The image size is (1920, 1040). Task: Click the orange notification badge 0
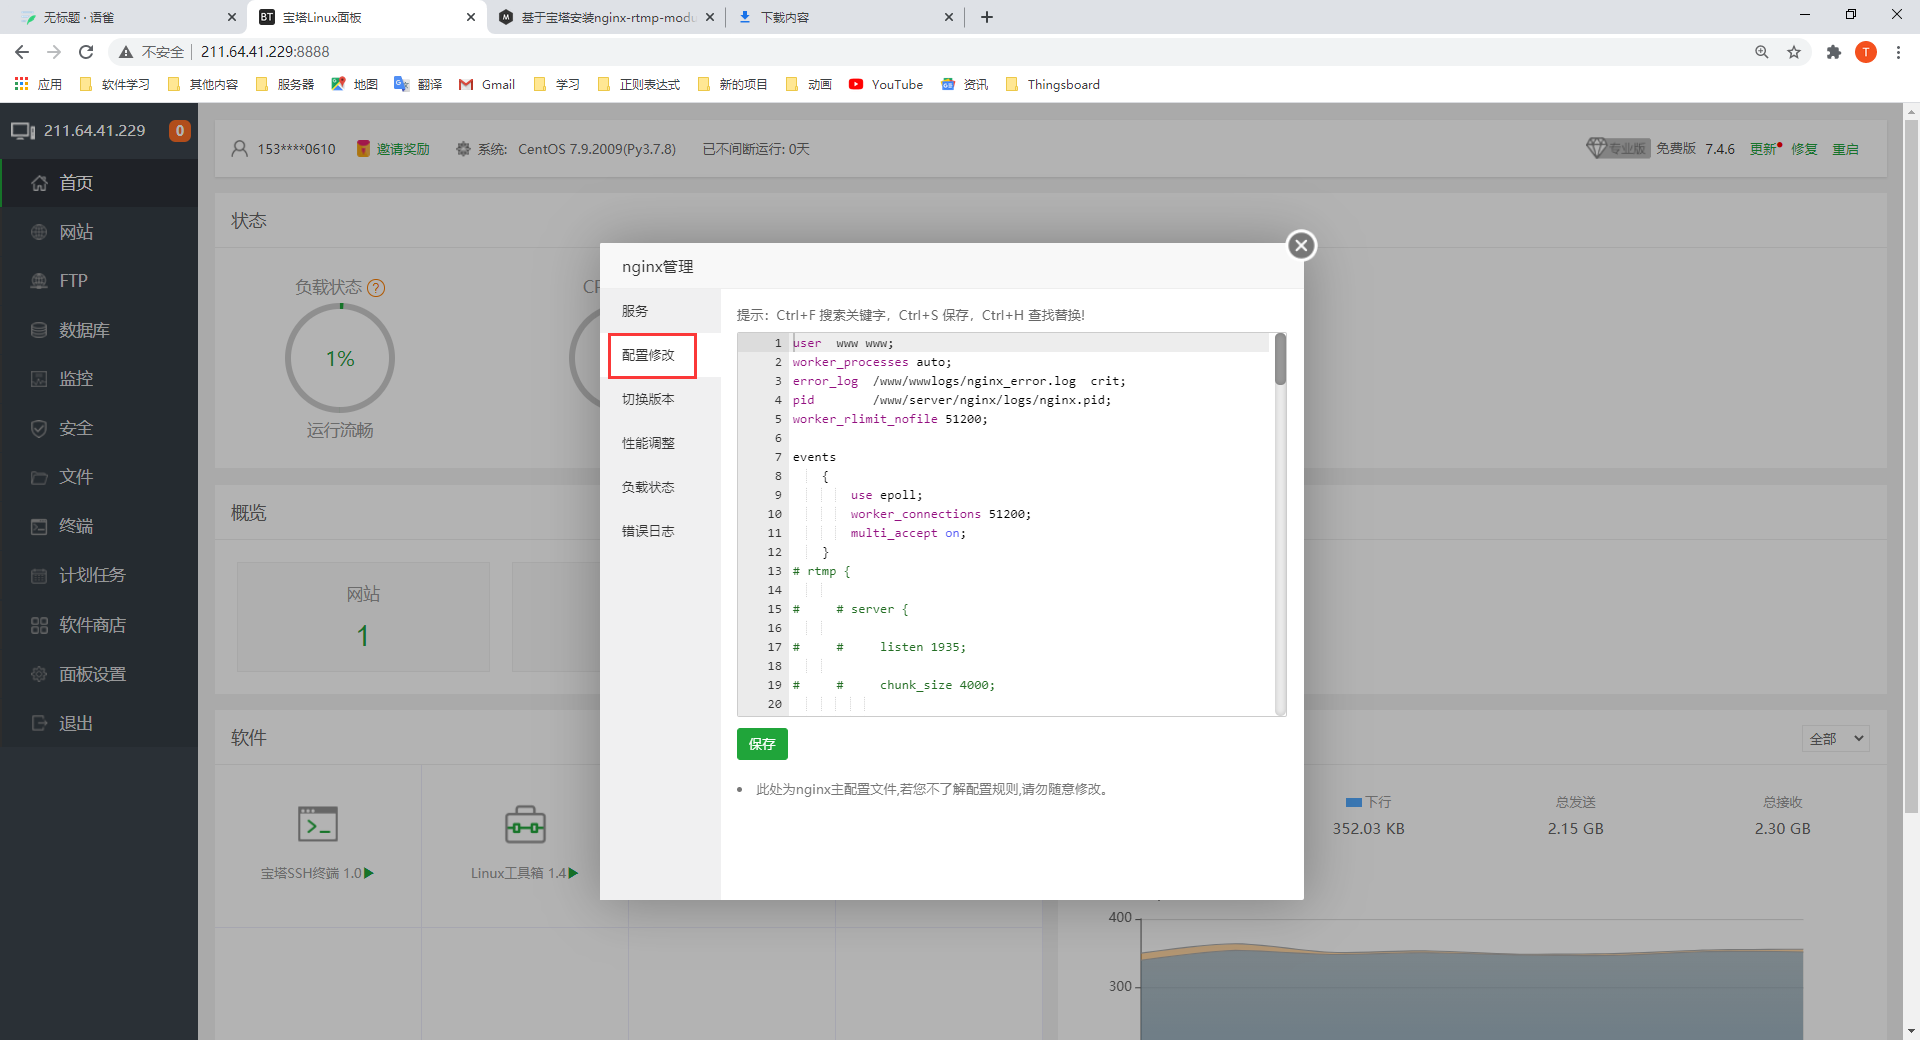(180, 131)
